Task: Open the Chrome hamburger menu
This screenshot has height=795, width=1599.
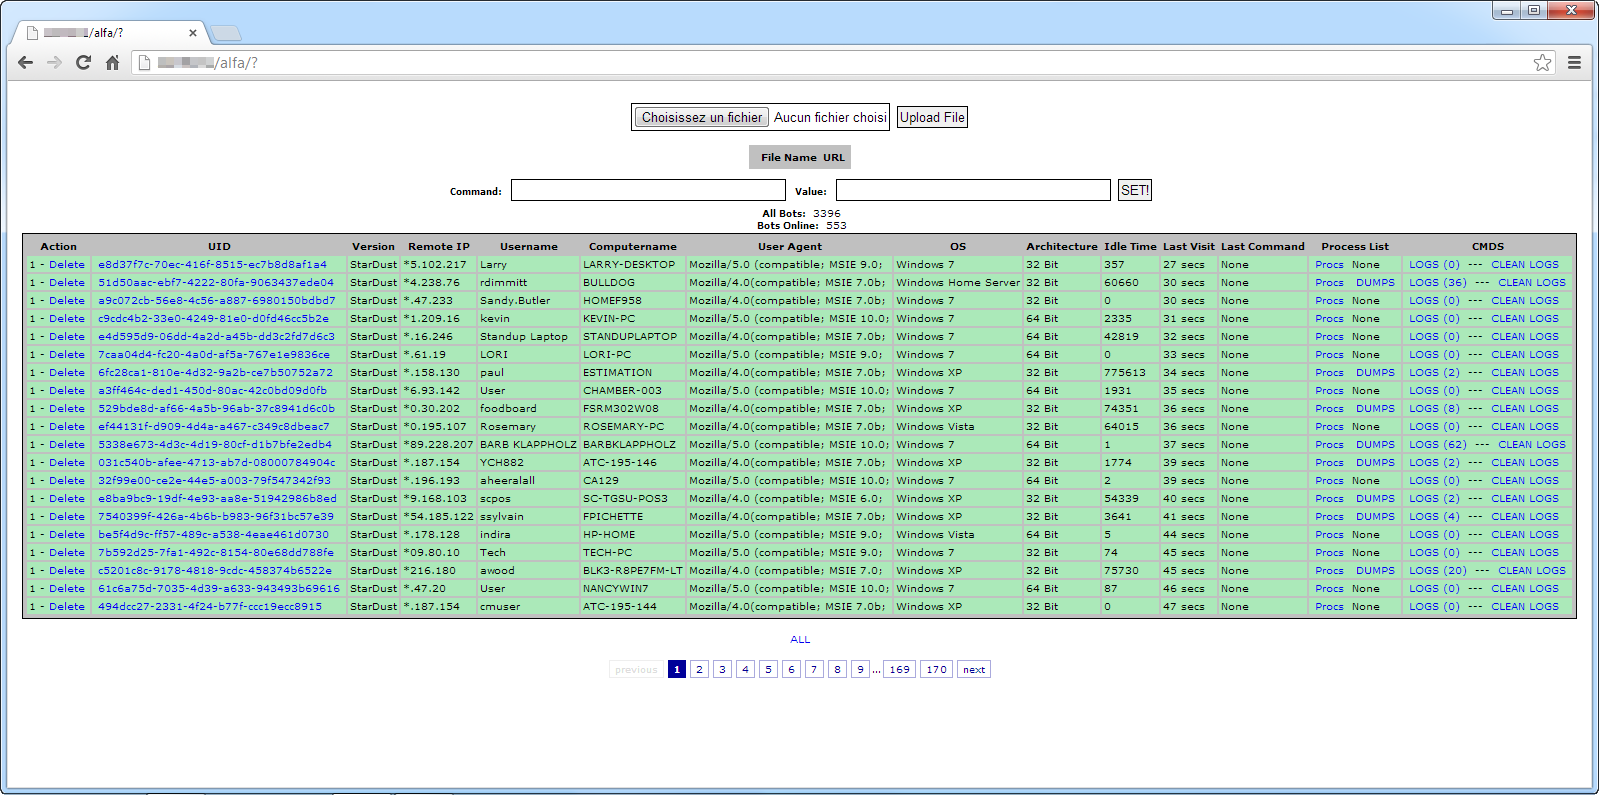Action: coord(1574,63)
